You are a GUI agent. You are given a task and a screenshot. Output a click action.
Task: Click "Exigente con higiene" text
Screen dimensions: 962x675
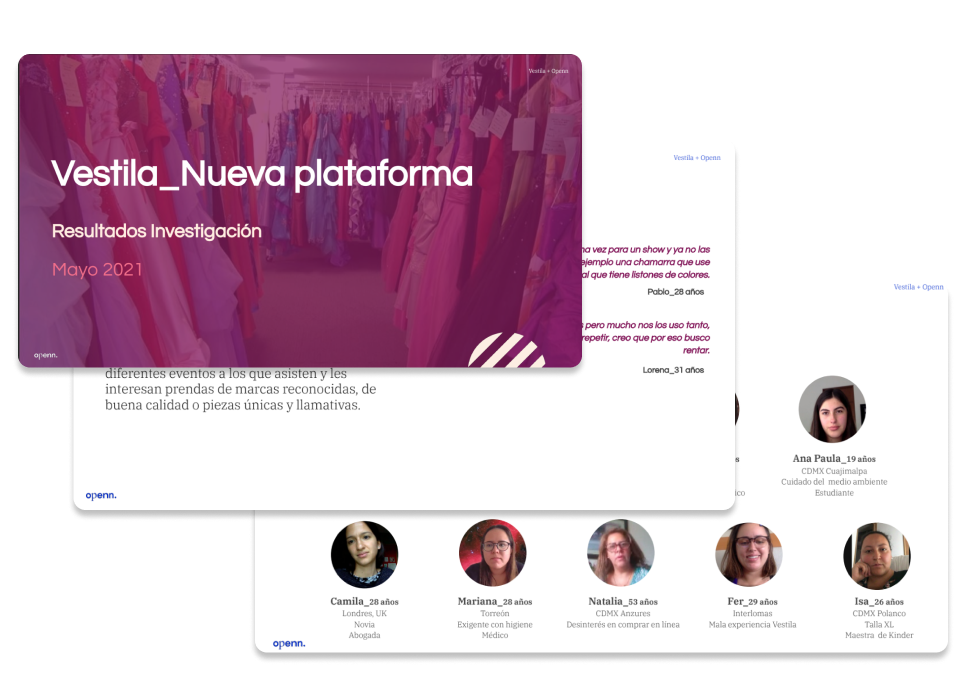point(494,625)
